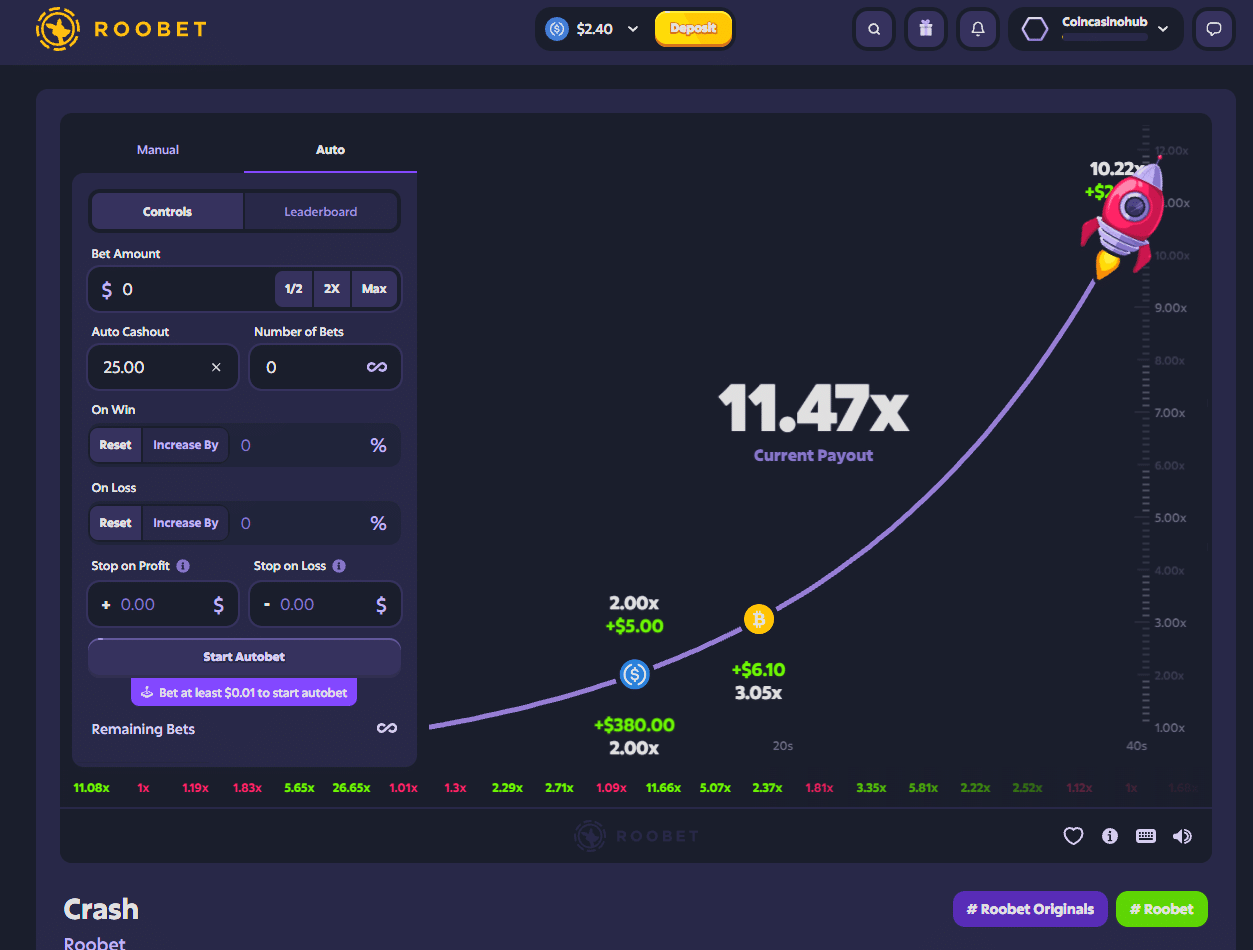The height and width of the screenshot is (950, 1253).
Task: Click the 3.35x history result
Action: pos(871,788)
